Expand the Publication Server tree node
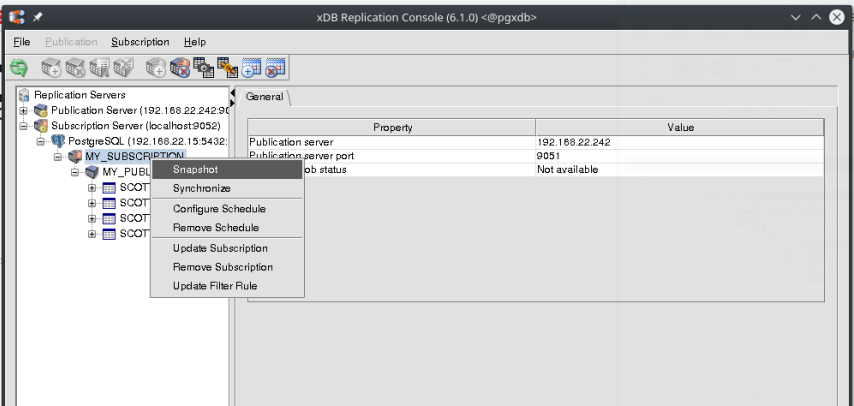 click(23, 111)
